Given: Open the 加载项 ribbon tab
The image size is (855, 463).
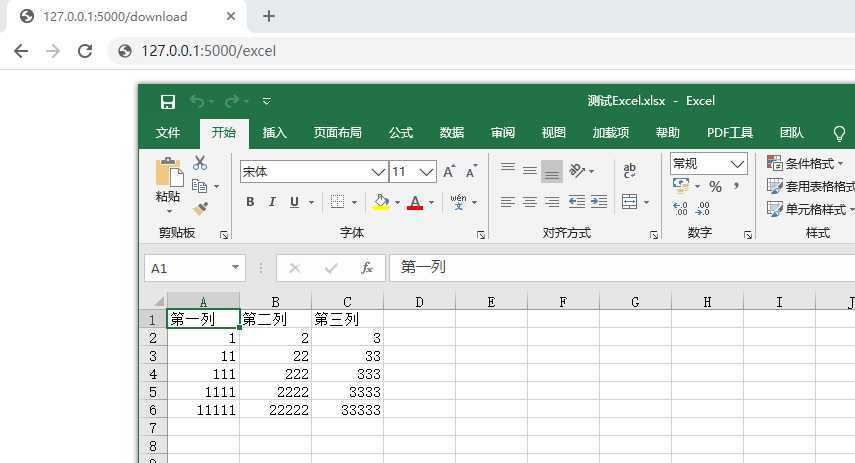Looking at the screenshot, I should tap(611, 133).
